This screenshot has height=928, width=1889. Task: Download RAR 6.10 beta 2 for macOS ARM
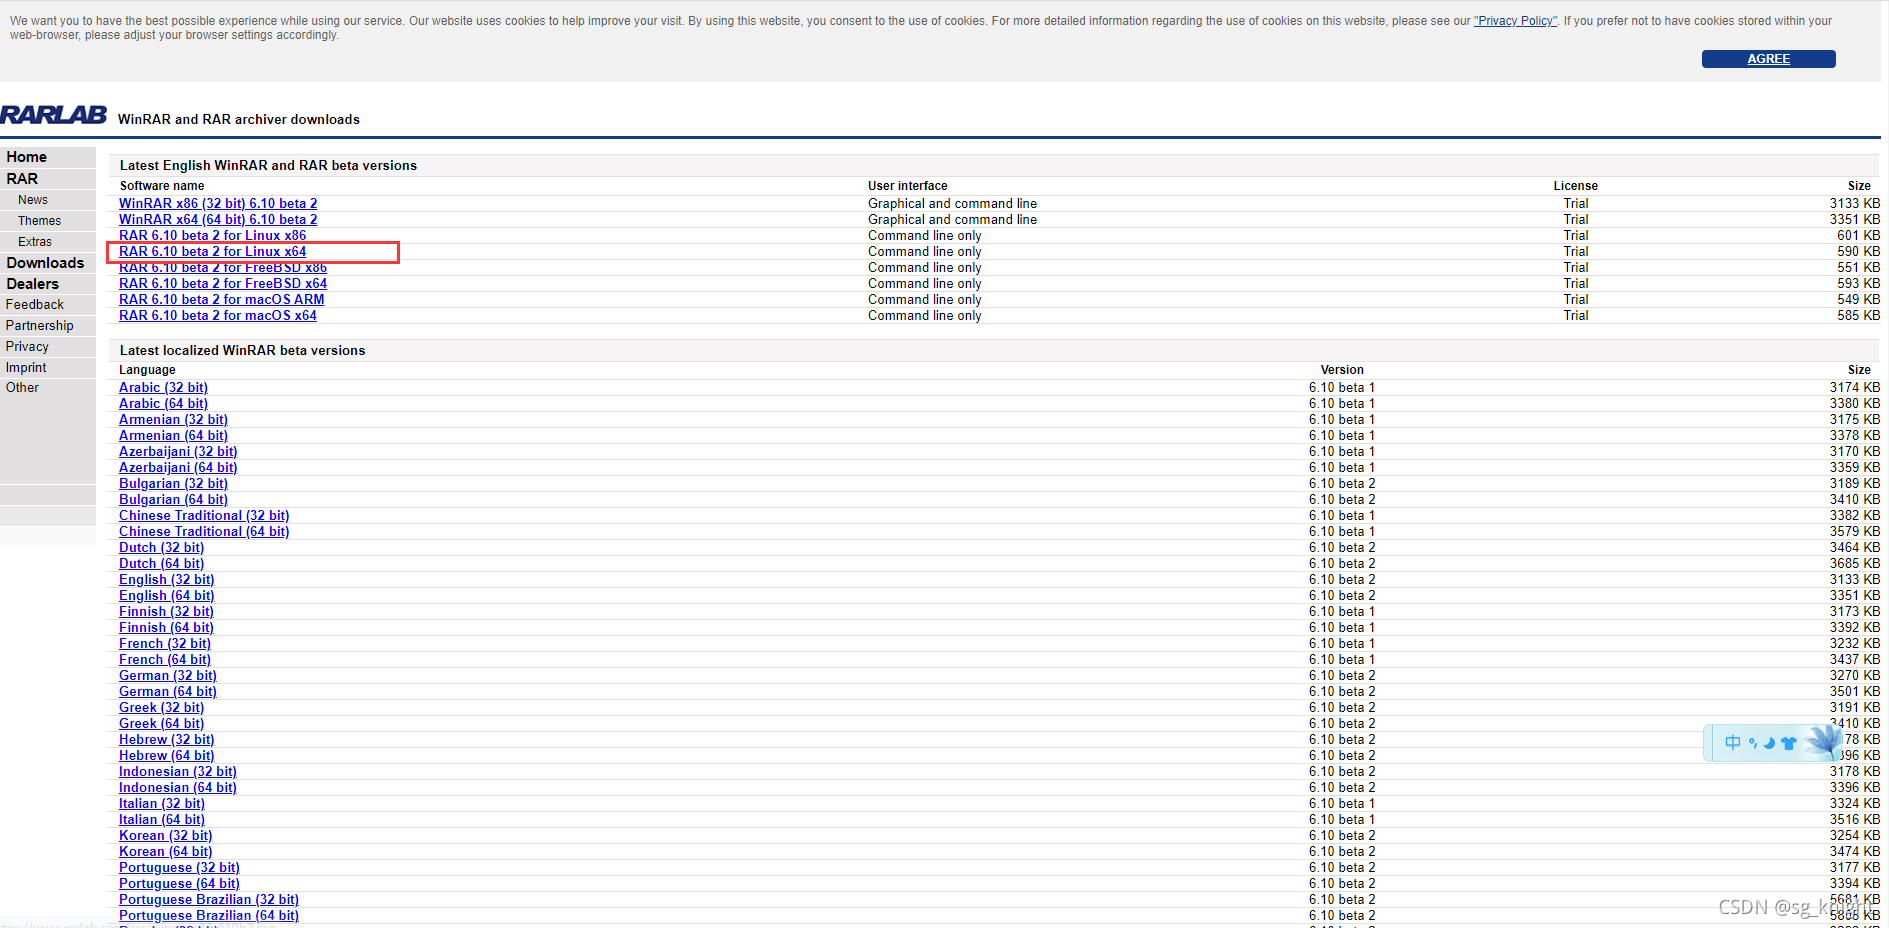pyautogui.click(x=222, y=299)
